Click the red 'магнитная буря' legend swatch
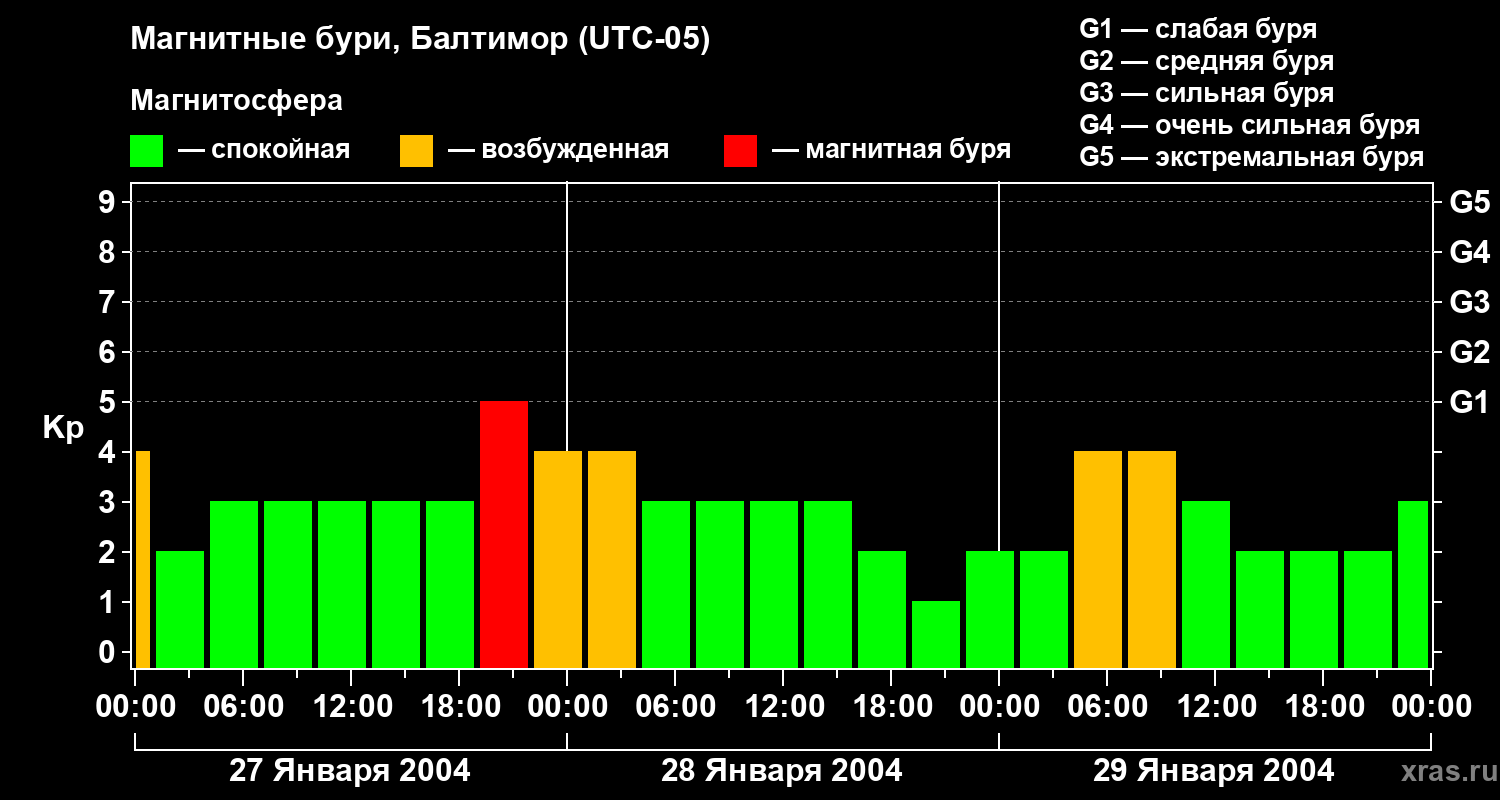 coord(740,151)
